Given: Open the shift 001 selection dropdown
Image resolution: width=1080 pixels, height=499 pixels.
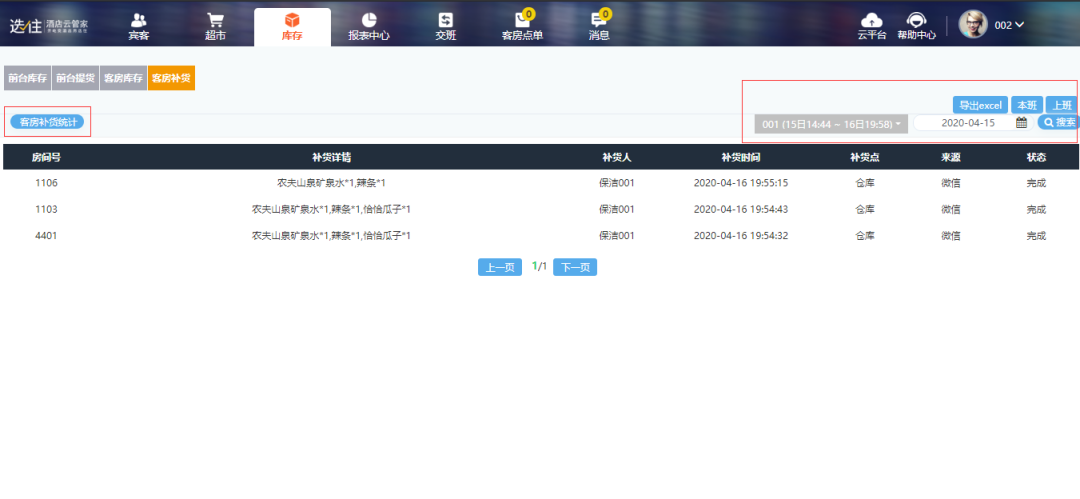Looking at the screenshot, I should 831,124.
